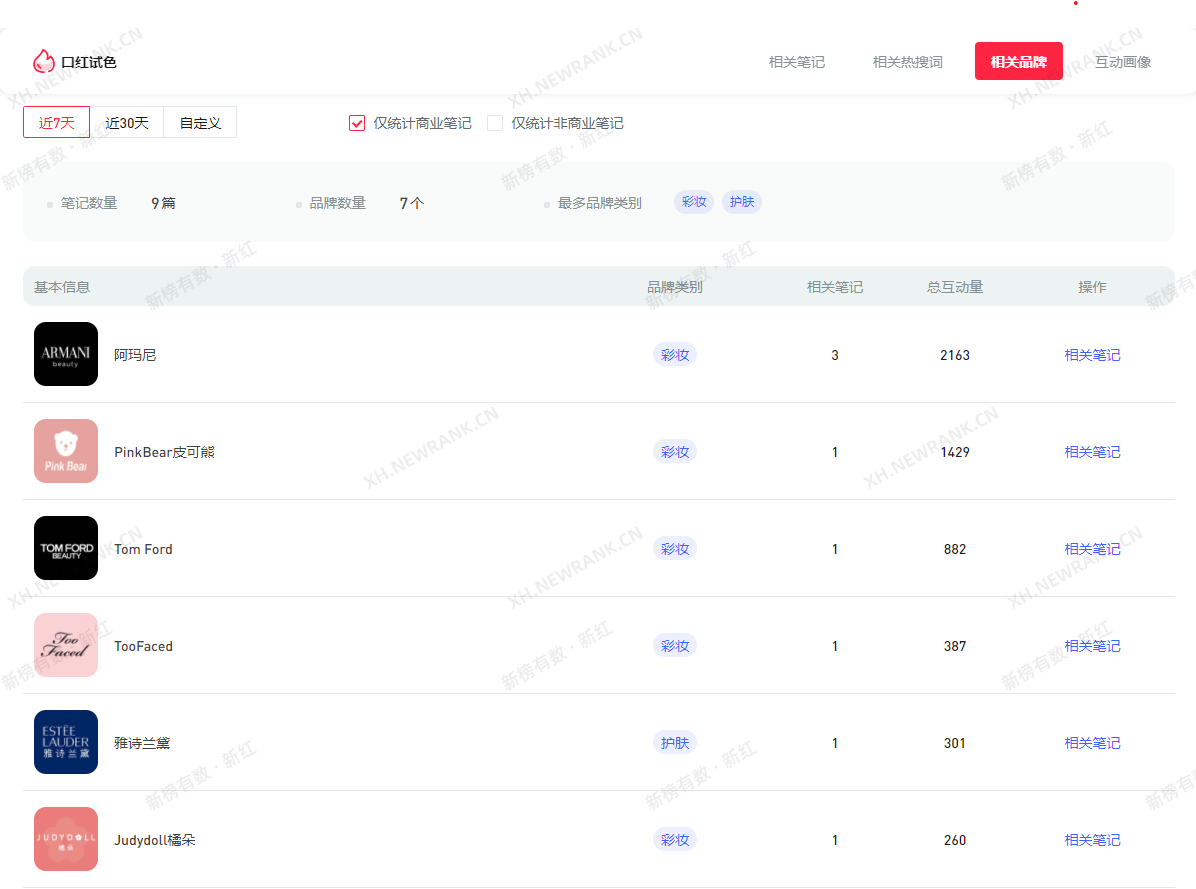
Task: Switch to the 互动画像 tab
Action: point(1123,62)
